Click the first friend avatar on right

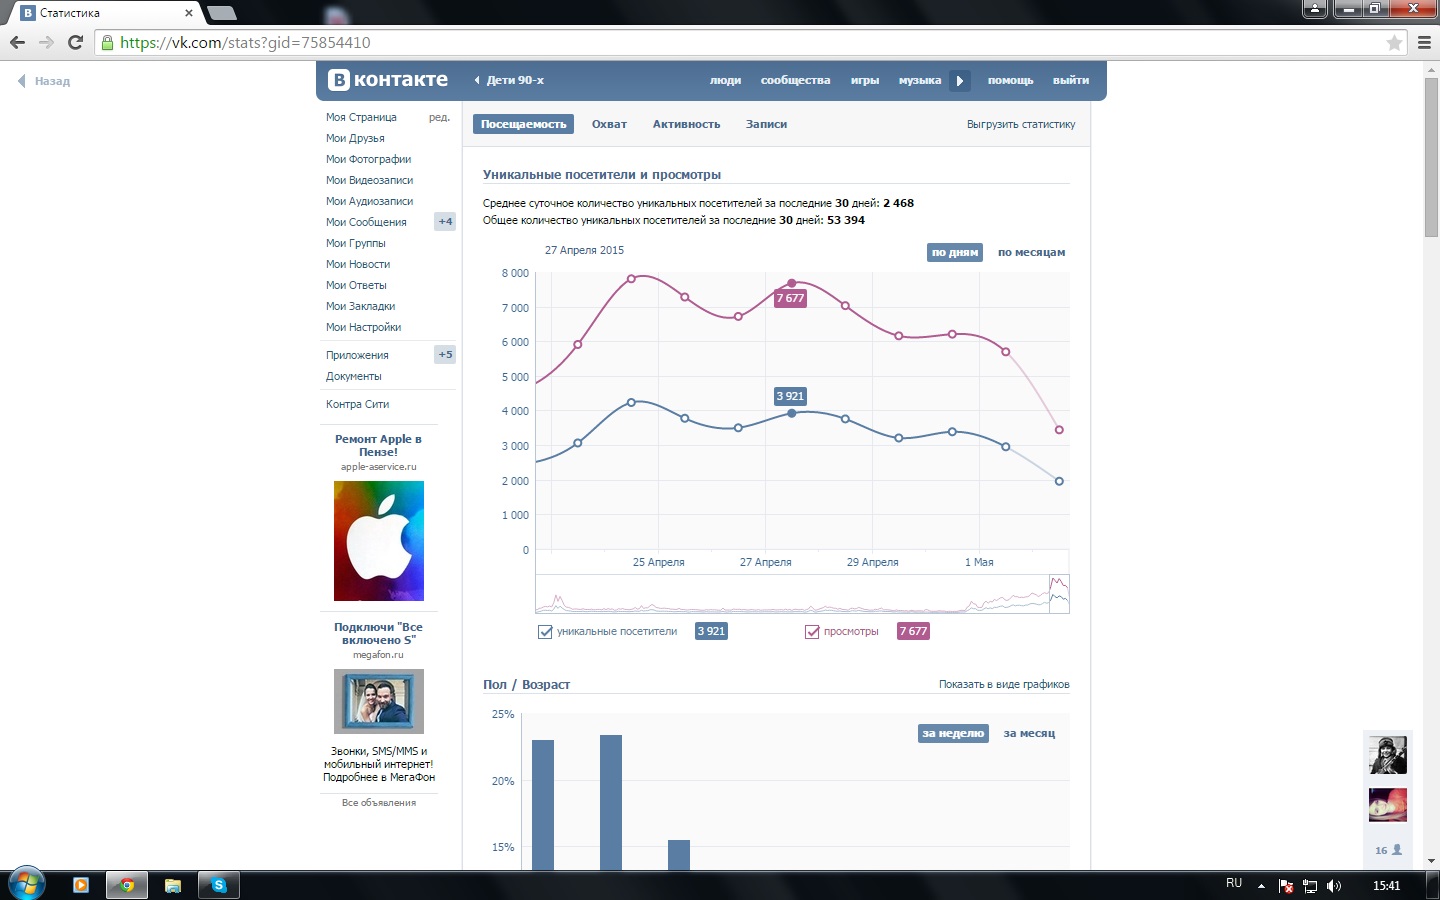(x=1388, y=755)
